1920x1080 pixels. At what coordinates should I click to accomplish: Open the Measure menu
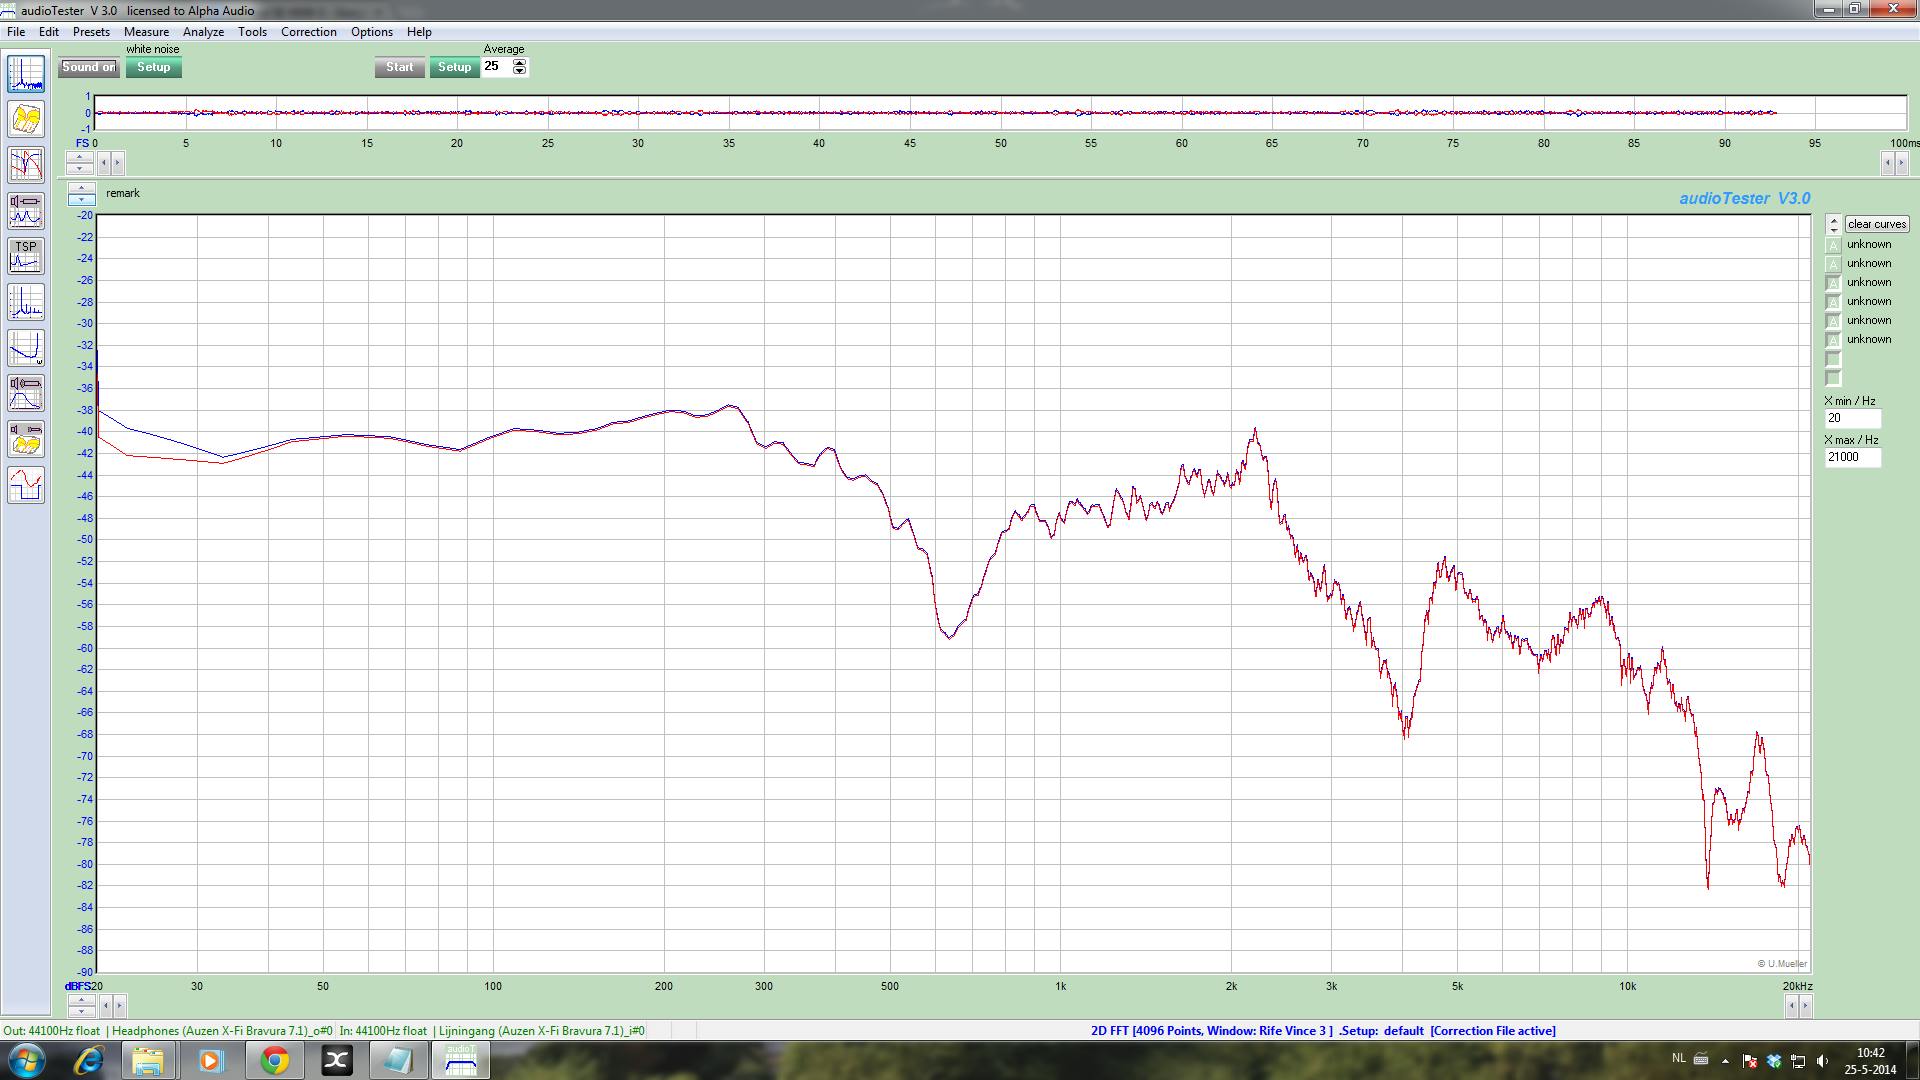[146, 32]
